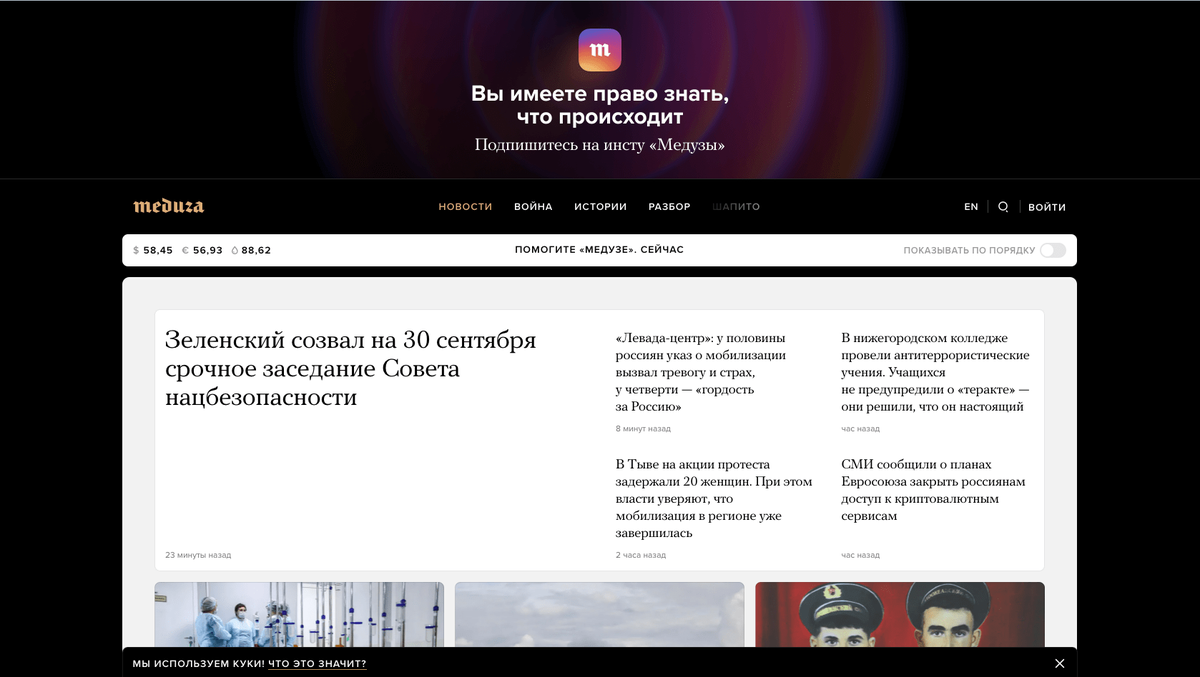Open the Тыва protest detention article
Image resolution: width=1200 pixels, height=677 pixels.
(x=714, y=498)
